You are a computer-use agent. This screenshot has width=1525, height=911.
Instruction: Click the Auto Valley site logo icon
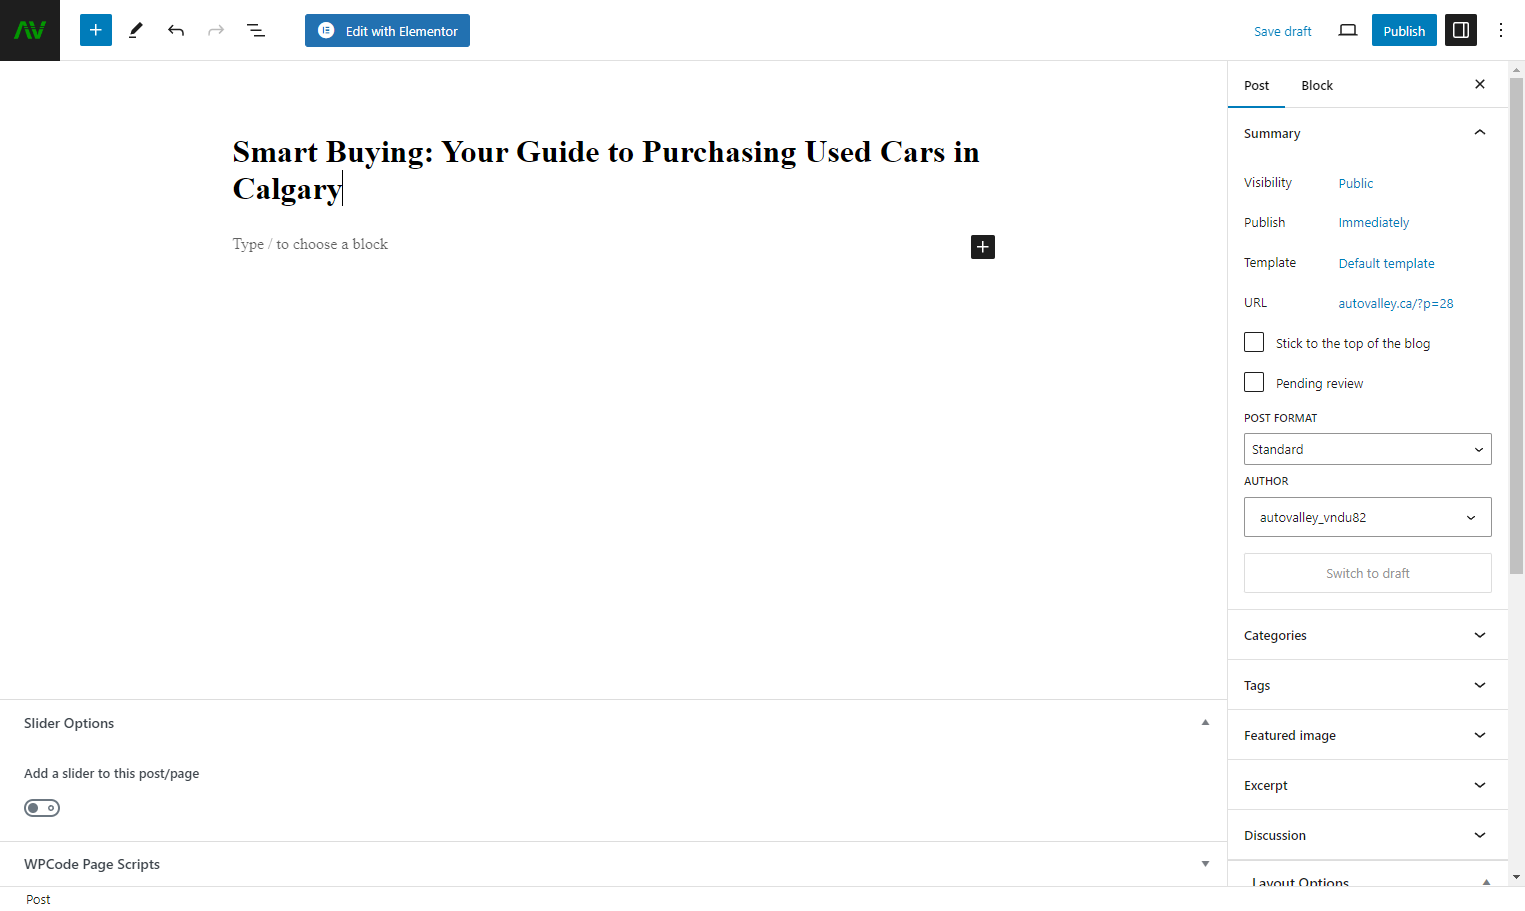(30, 30)
